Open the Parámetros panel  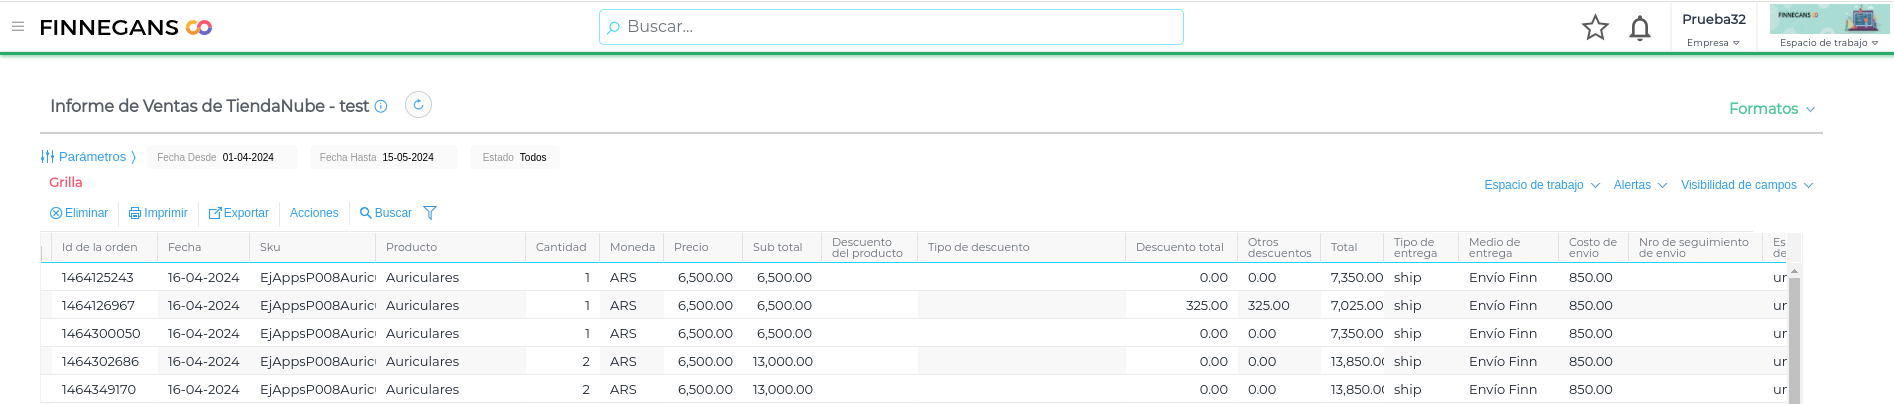88,157
